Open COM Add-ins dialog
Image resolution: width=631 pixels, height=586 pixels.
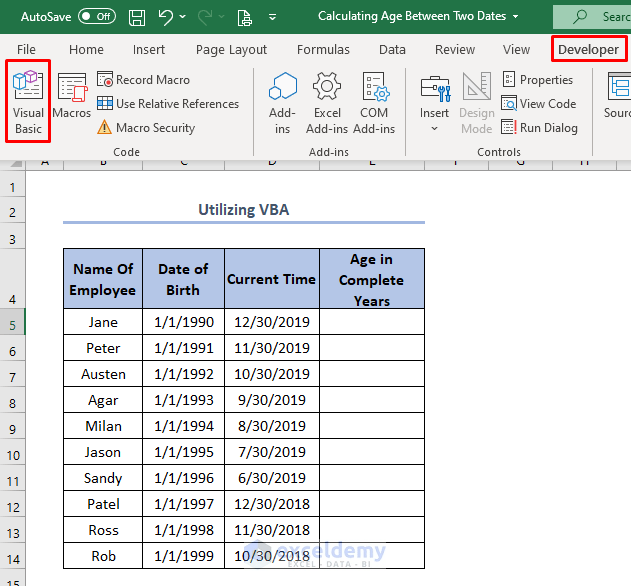click(374, 103)
